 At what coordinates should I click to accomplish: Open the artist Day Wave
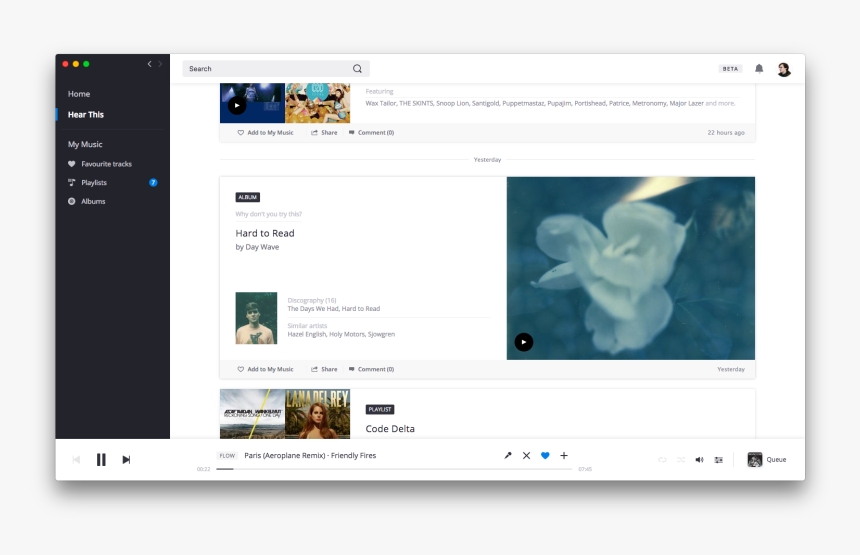click(262, 247)
